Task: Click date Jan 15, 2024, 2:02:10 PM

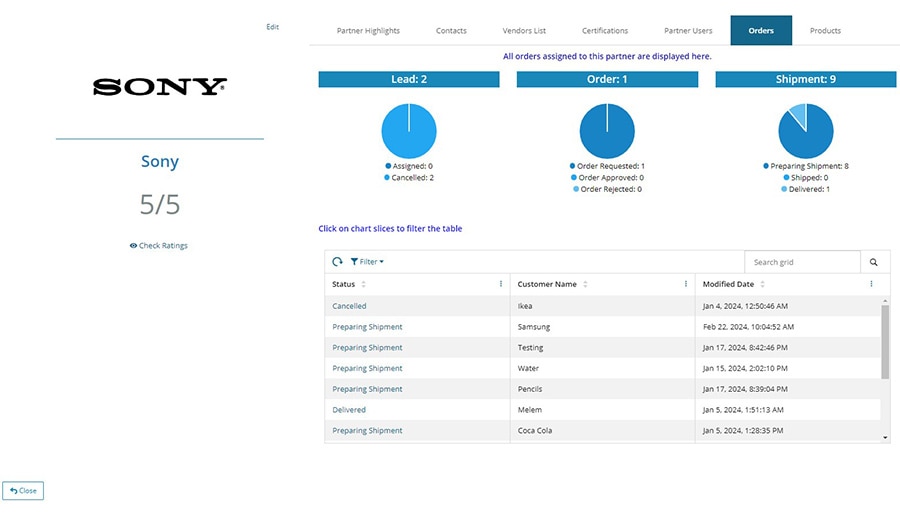Action: [745, 368]
